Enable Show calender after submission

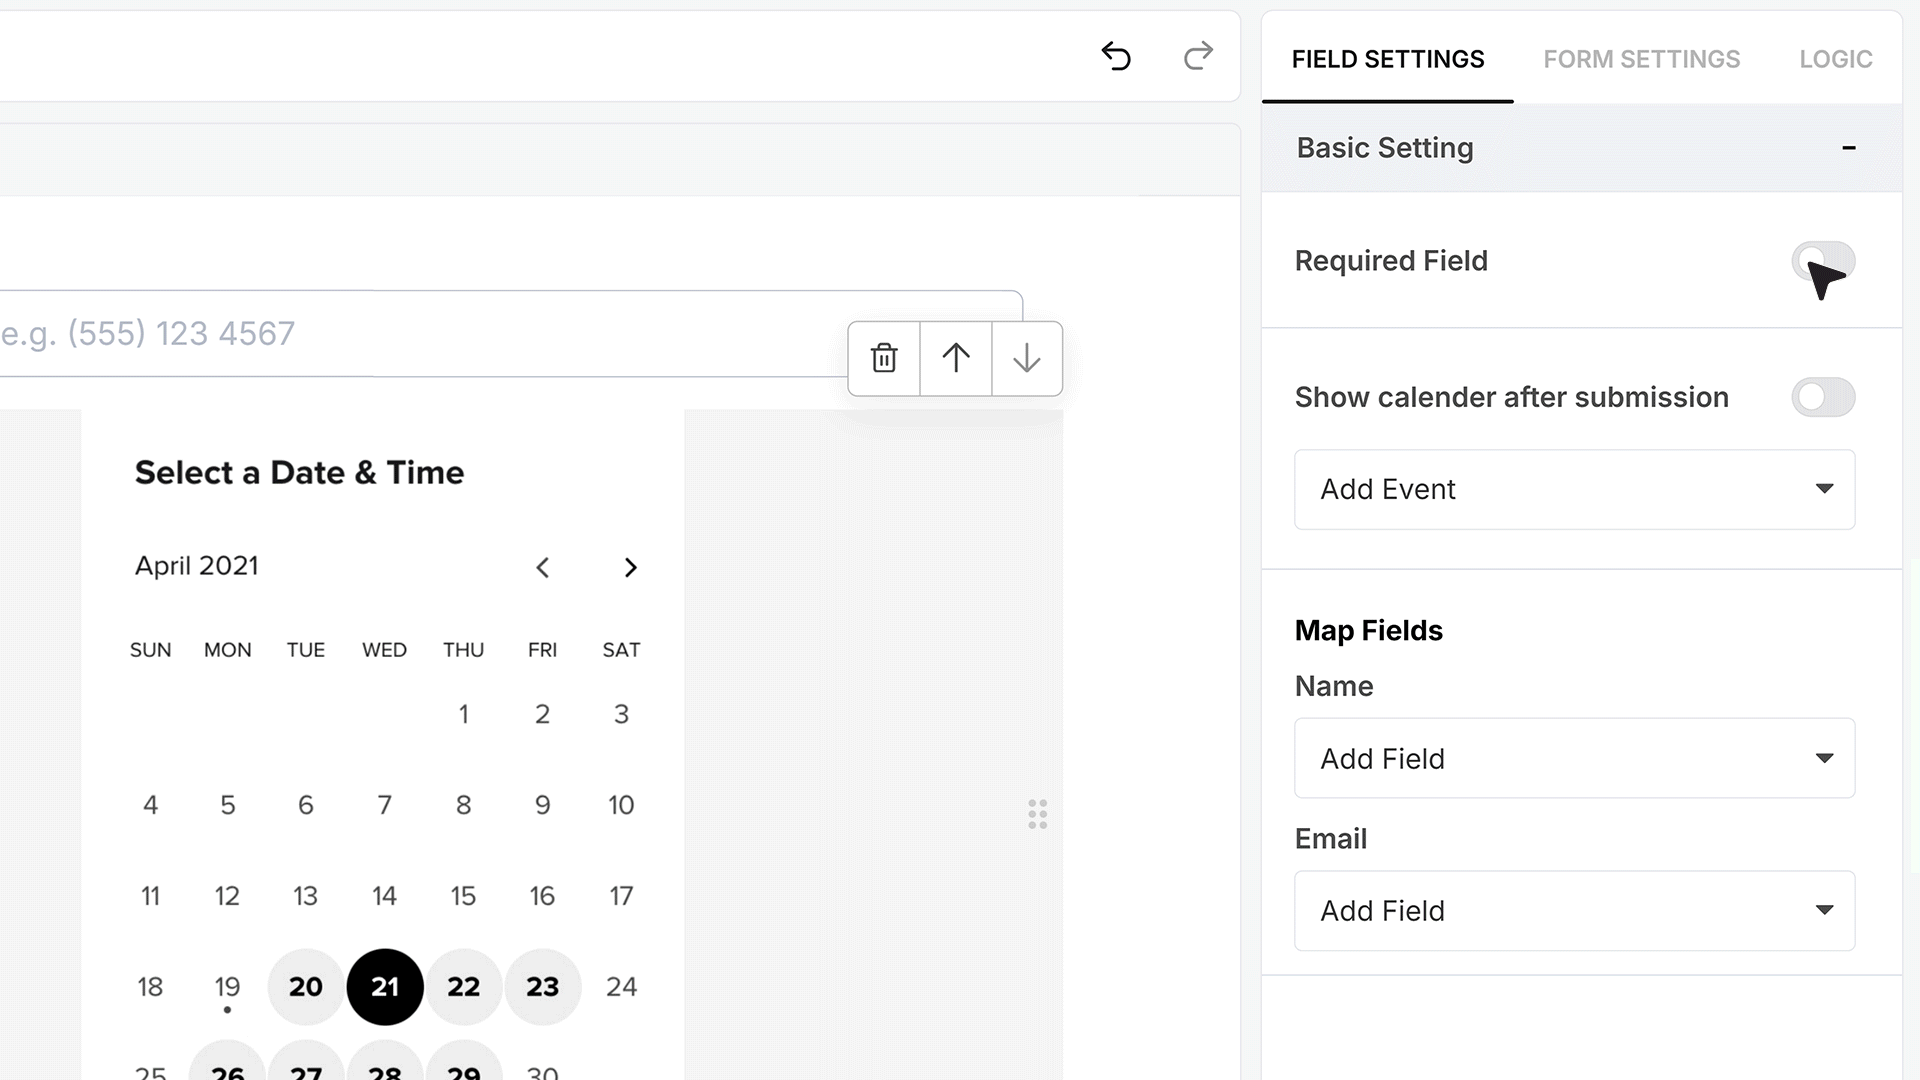point(1823,397)
